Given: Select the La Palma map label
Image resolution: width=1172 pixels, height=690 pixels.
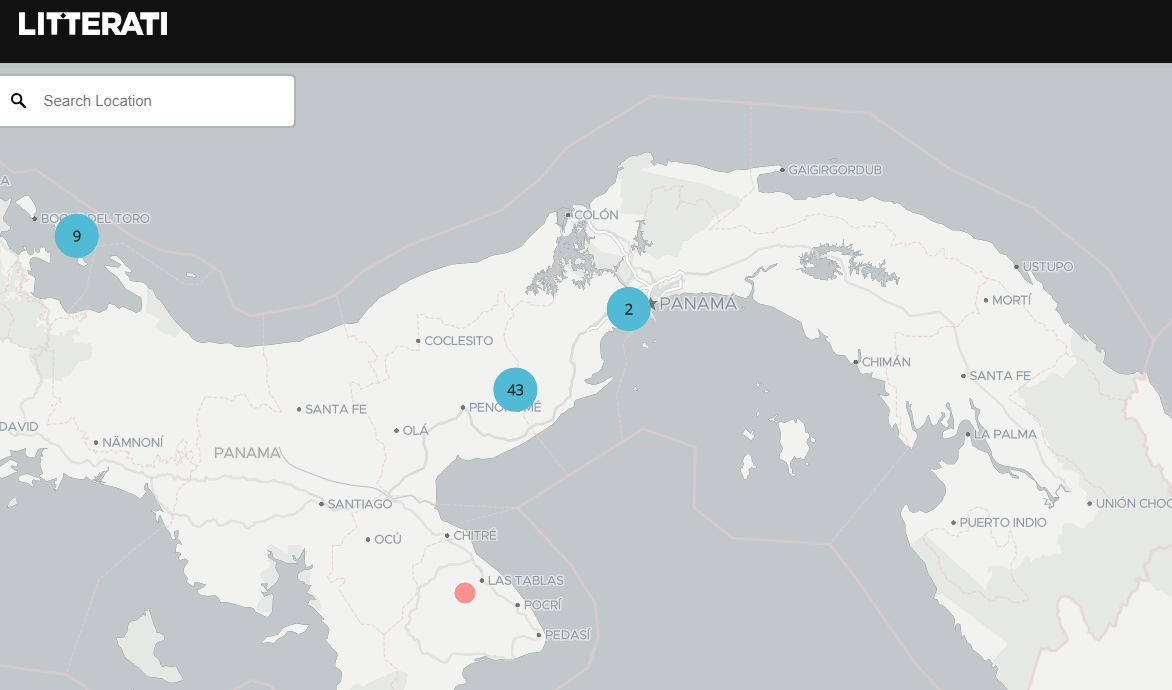Looking at the screenshot, I should (1005, 434).
